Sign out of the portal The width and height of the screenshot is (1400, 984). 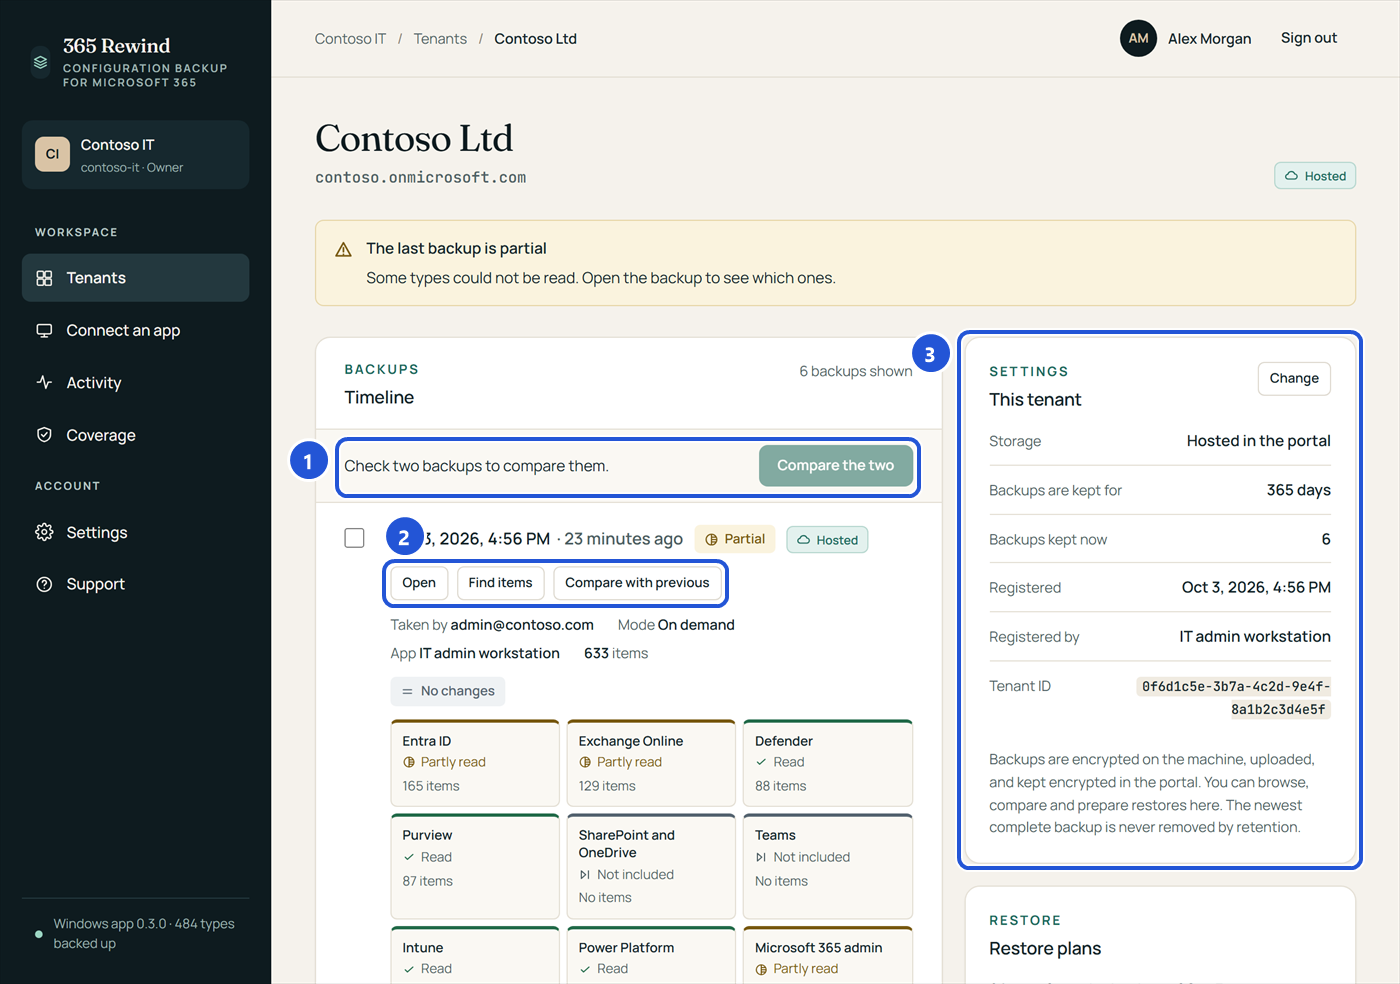(x=1309, y=38)
